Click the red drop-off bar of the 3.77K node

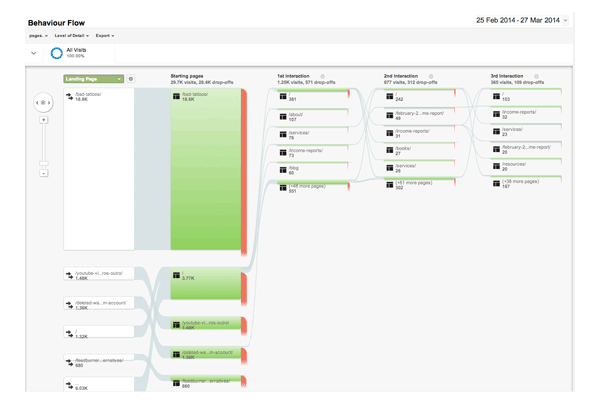(x=244, y=289)
